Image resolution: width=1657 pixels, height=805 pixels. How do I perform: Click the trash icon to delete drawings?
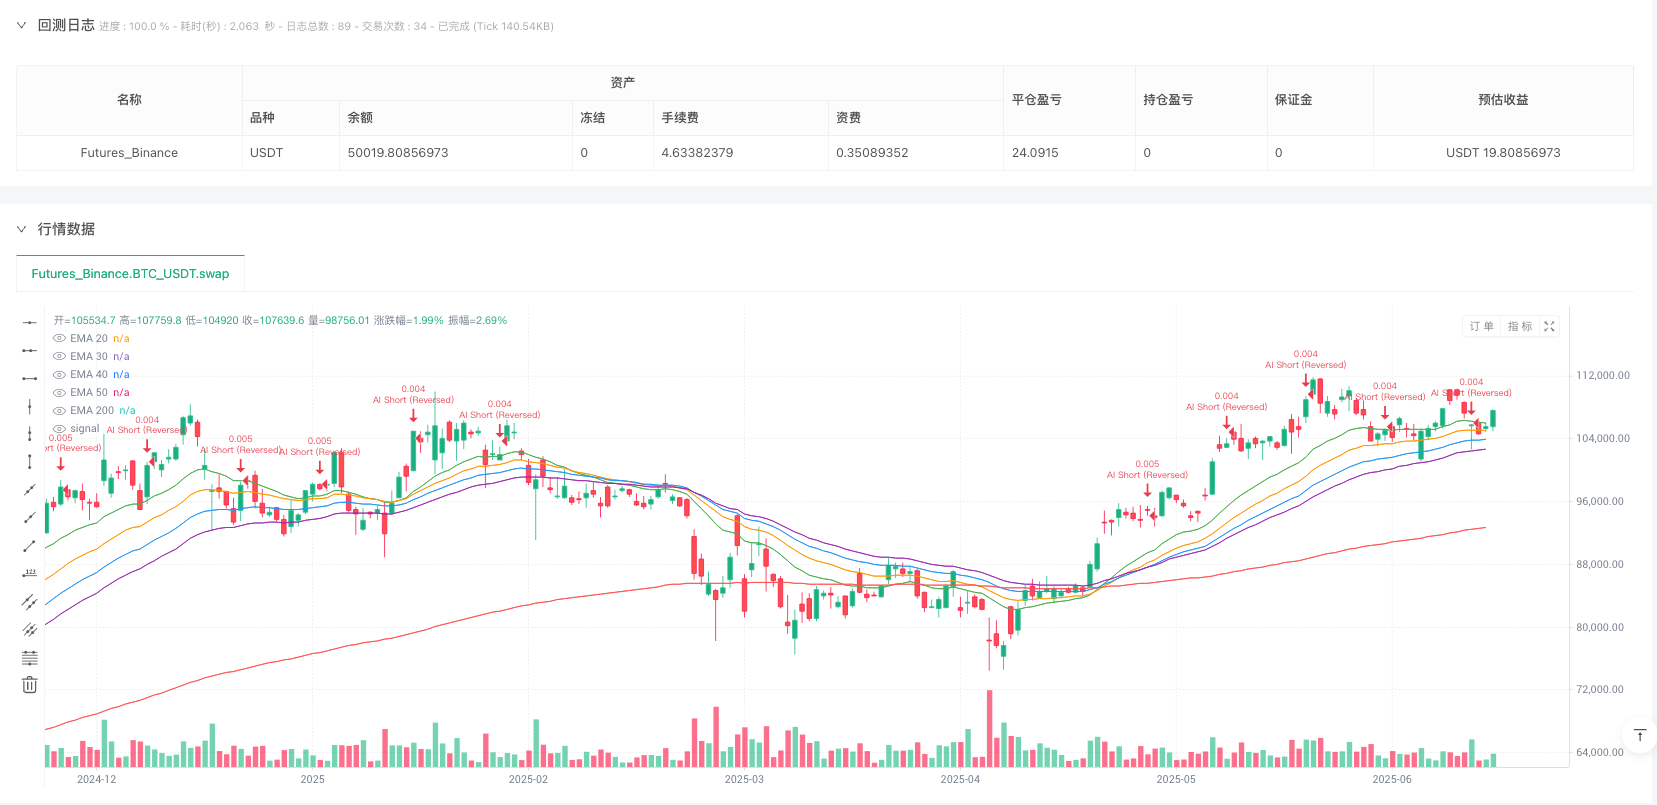click(x=30, y=685)
